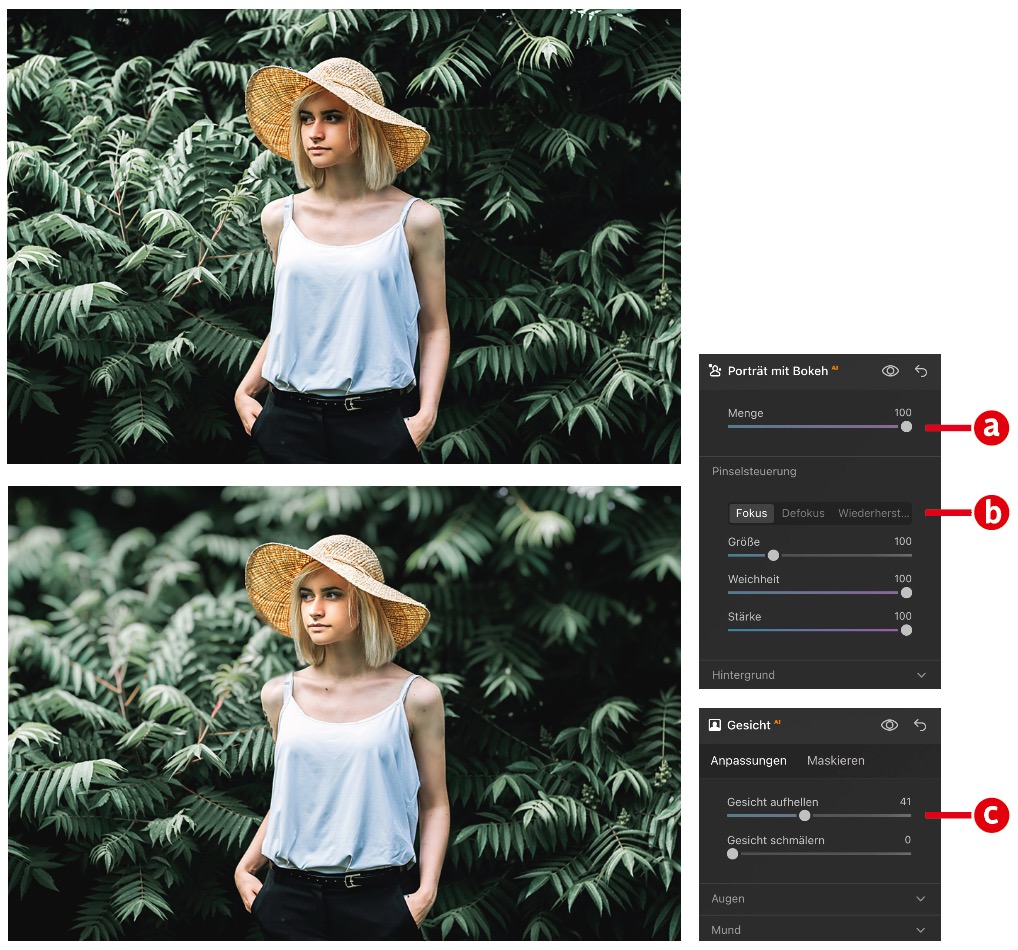1018x950 pixels.
Task: Hide the Porträt mit Bokeh effect
Action: tap(889, 371)
